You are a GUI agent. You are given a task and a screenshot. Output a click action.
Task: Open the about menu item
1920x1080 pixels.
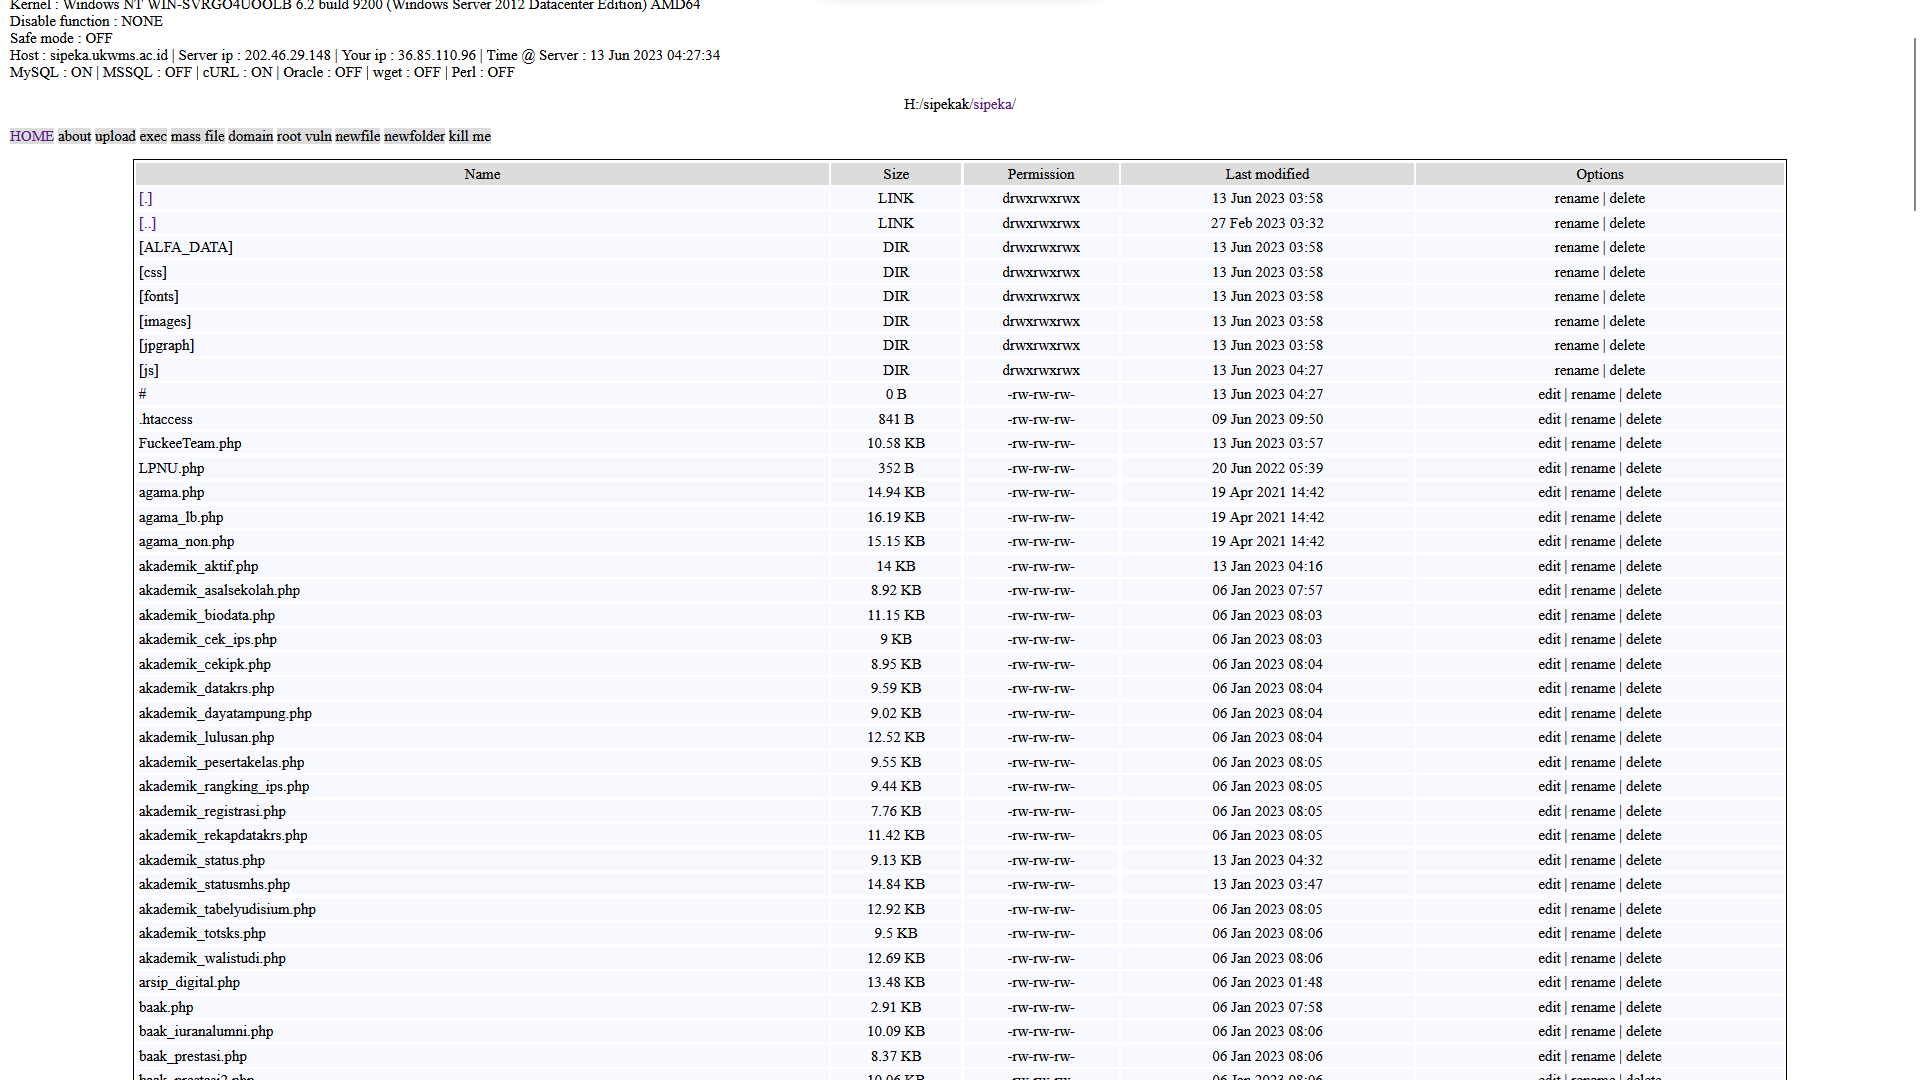tap(74, 136)
